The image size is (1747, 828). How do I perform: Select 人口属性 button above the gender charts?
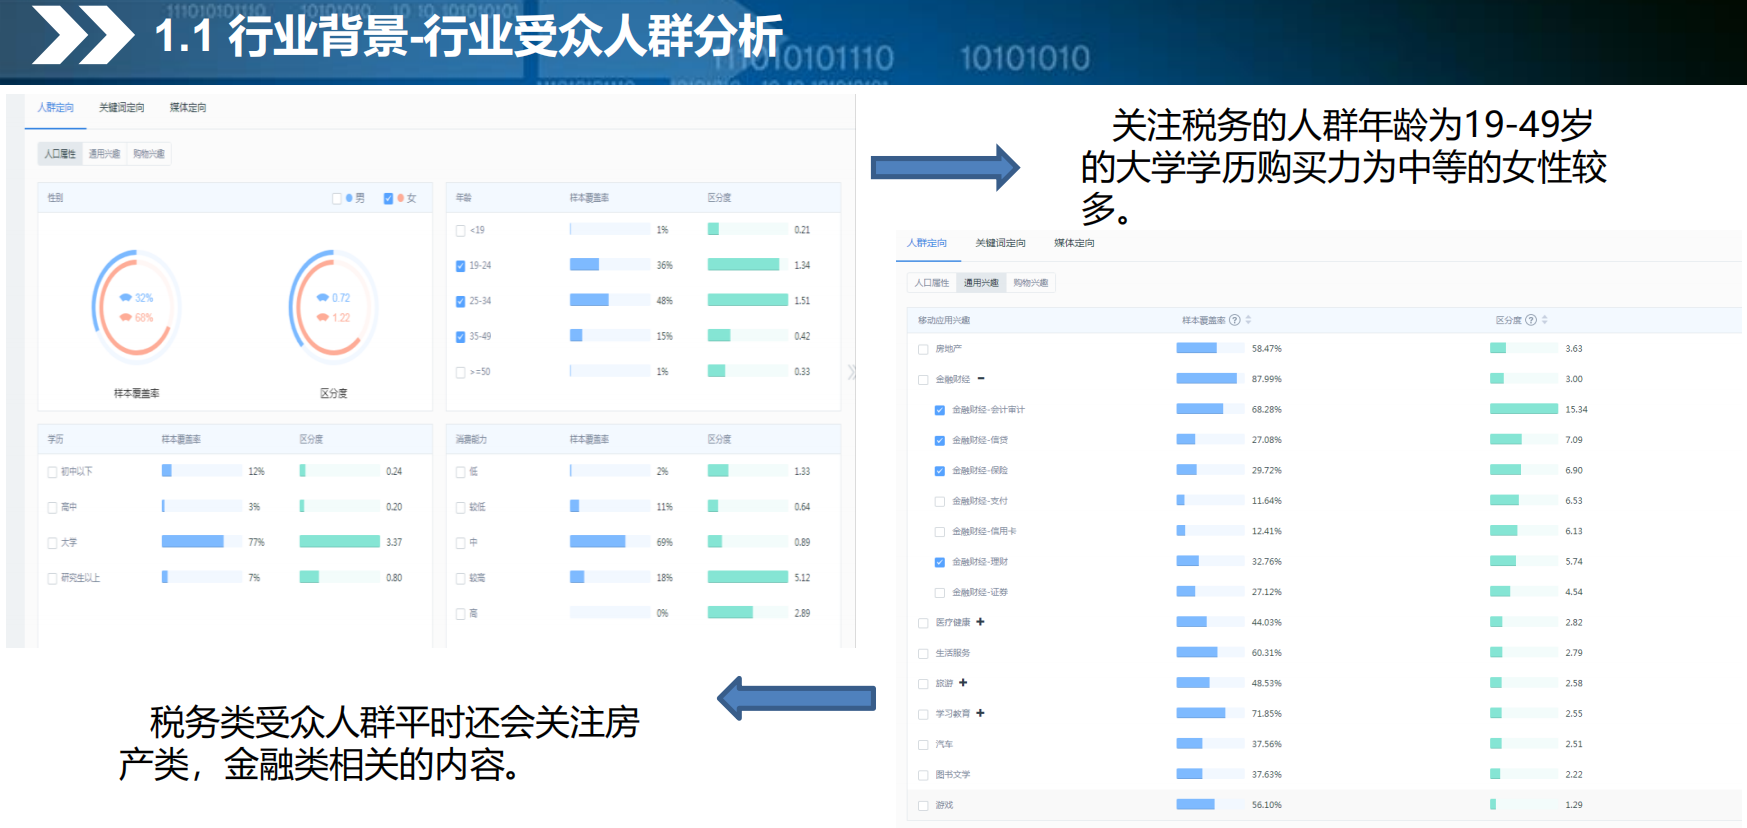click(60, 154)
